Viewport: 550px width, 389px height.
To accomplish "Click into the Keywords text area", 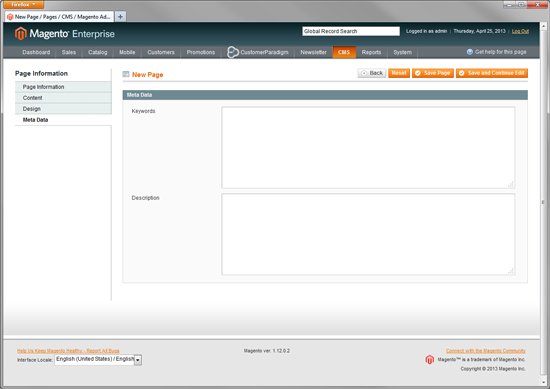I will 368,148.
